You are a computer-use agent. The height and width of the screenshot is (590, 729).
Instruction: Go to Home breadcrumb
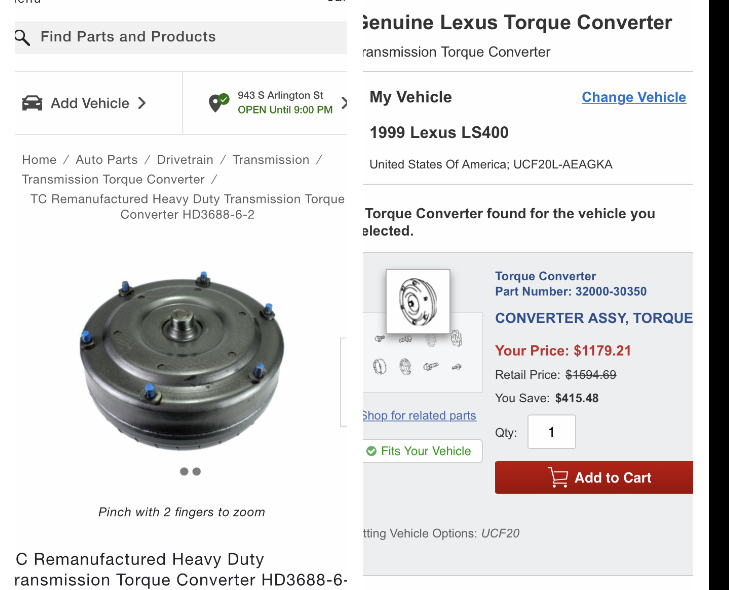pos(39,159)
